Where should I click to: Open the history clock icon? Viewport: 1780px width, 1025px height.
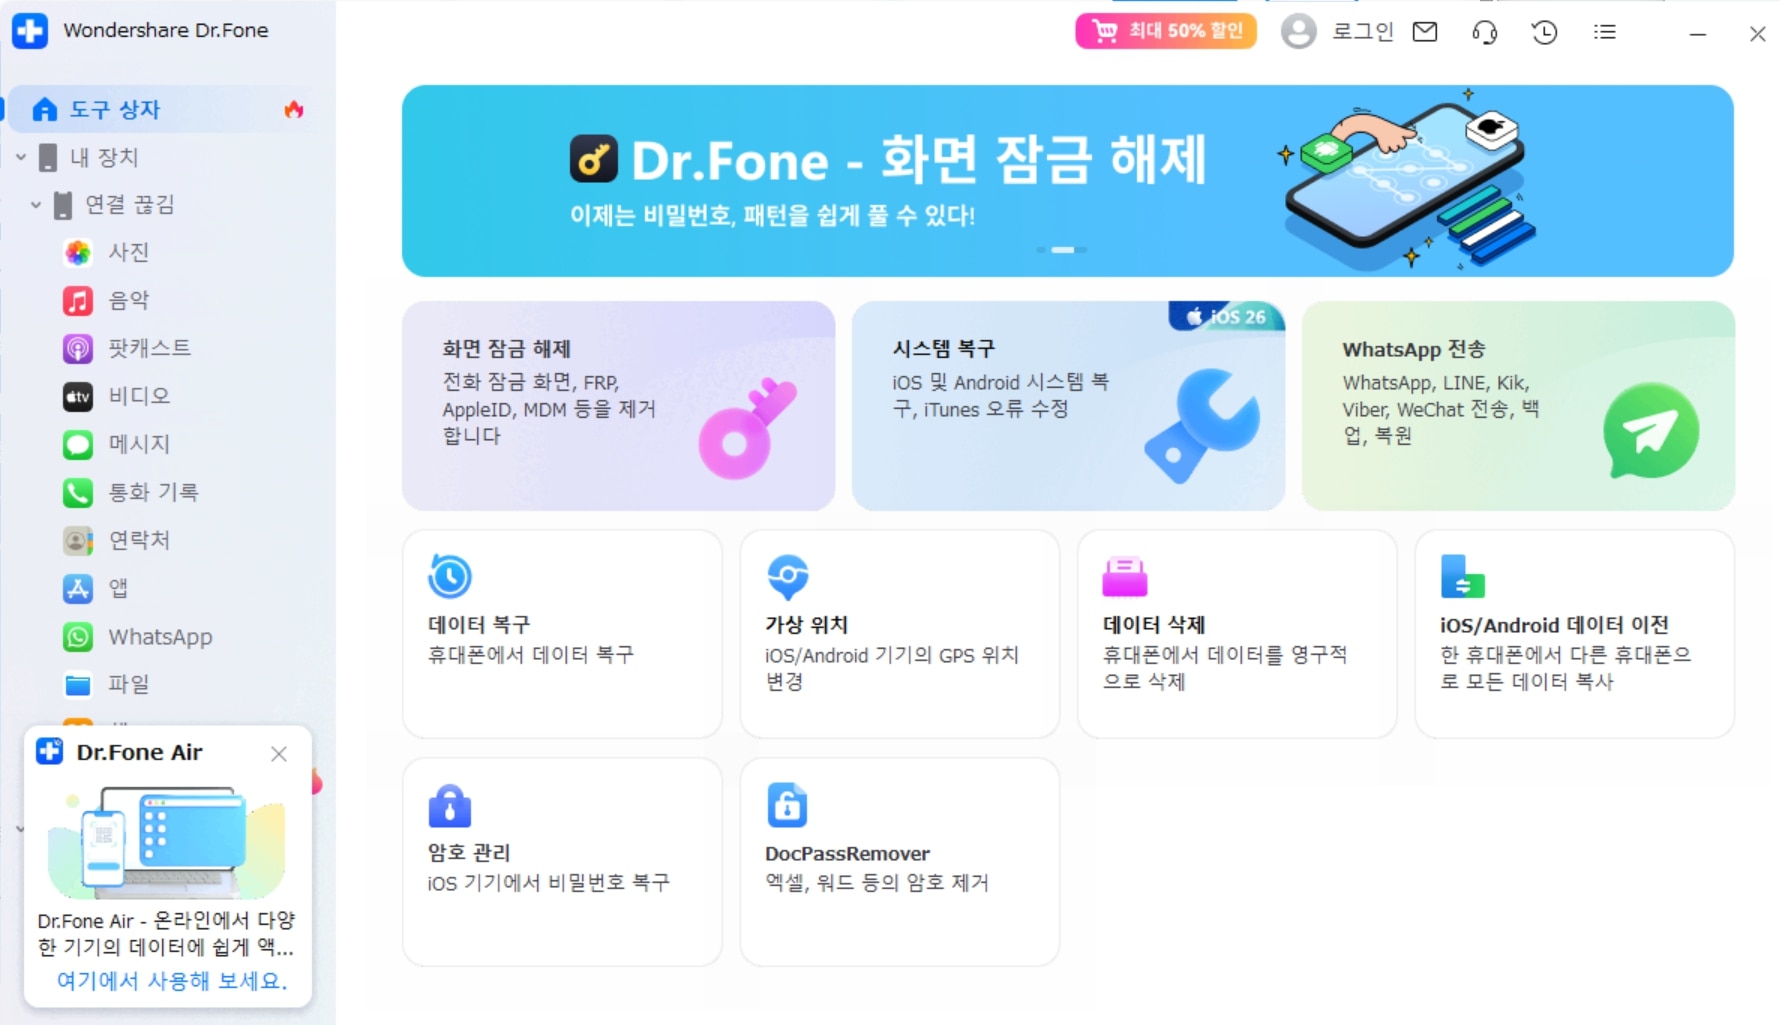1545,32
